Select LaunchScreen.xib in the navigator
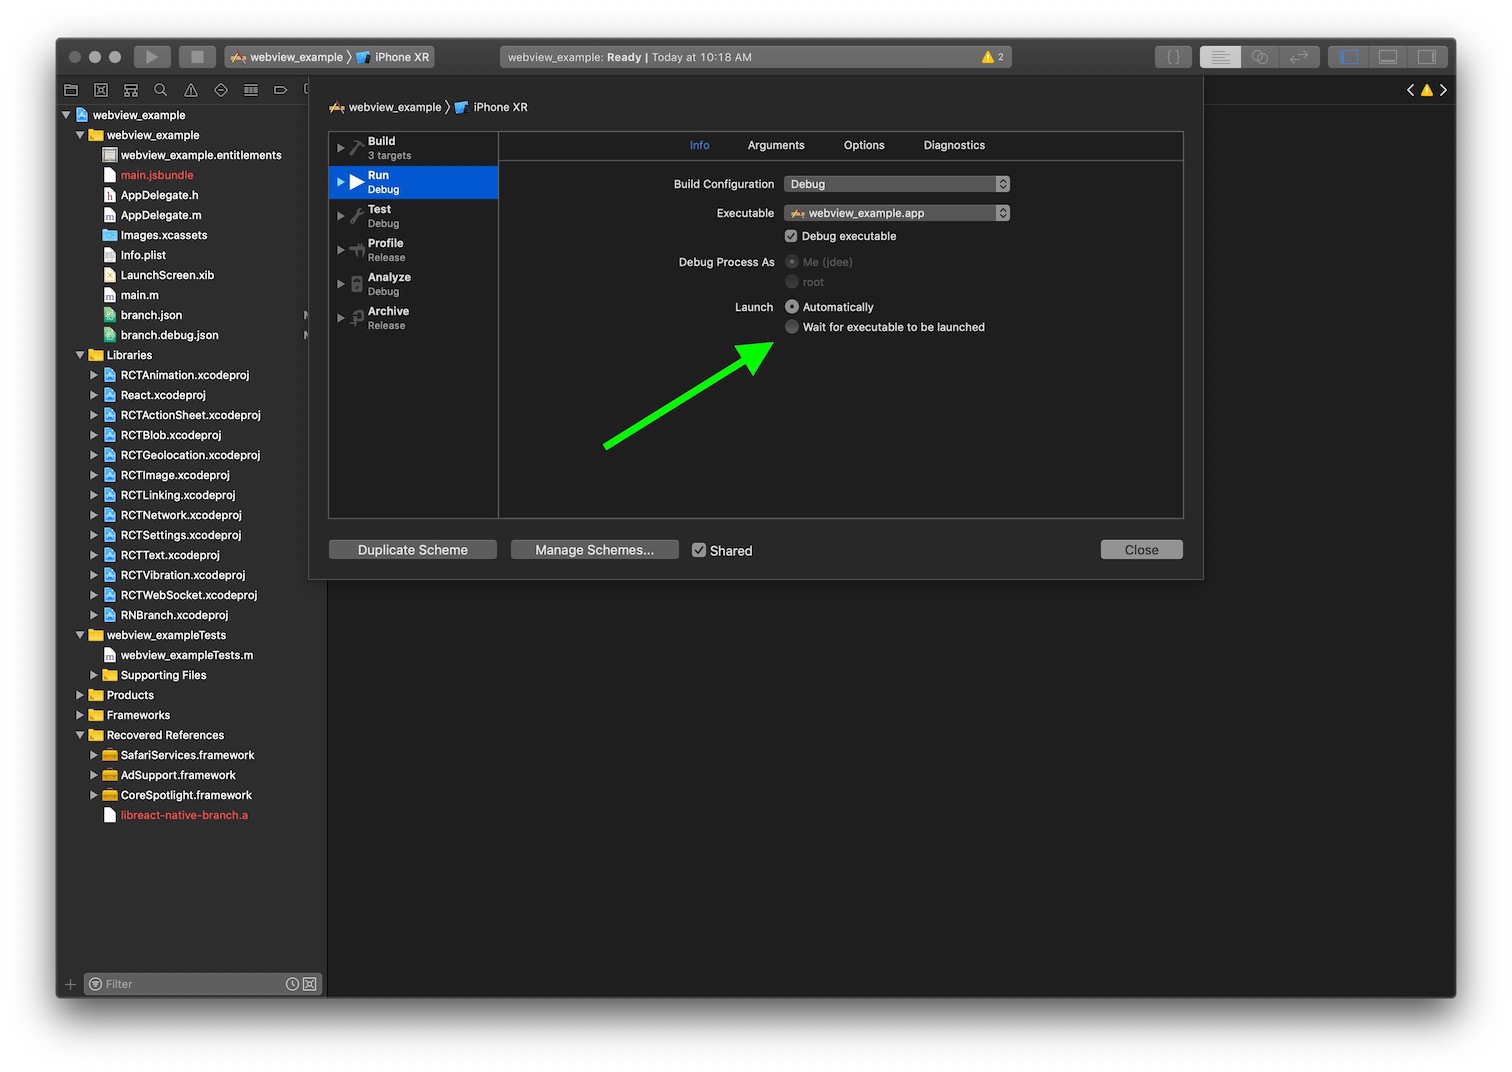The height and width of the screenshot is (1072, 1512). coord(167,275)
